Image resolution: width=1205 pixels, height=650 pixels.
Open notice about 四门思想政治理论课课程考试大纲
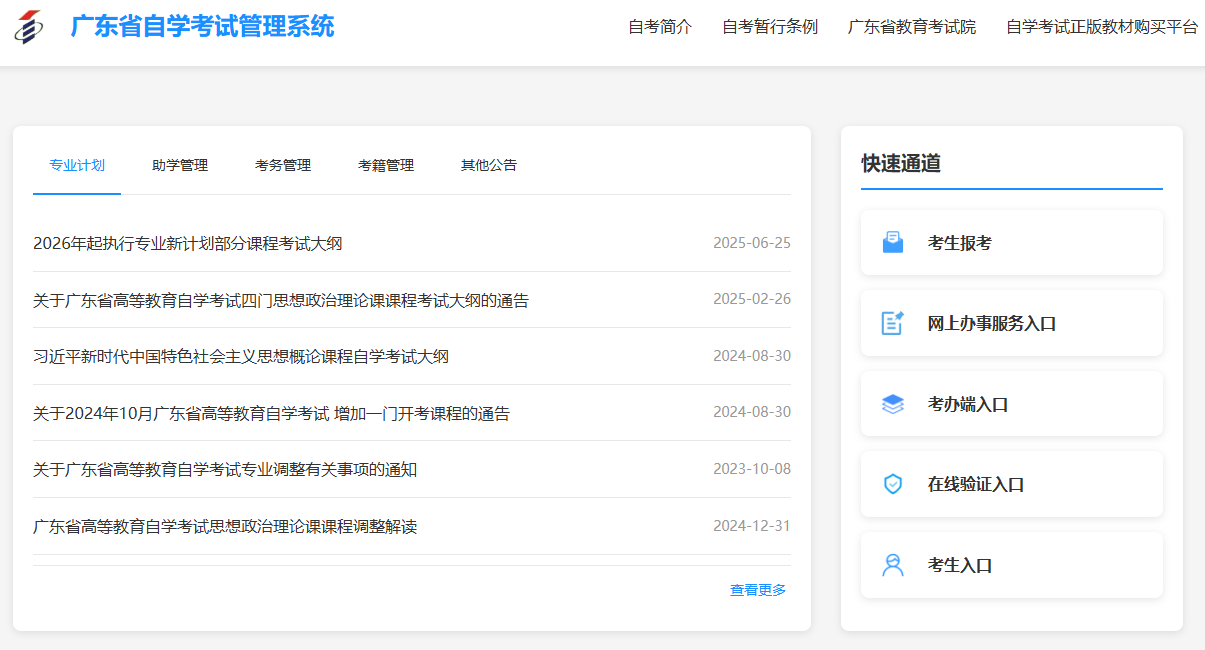tap(281, 300)
